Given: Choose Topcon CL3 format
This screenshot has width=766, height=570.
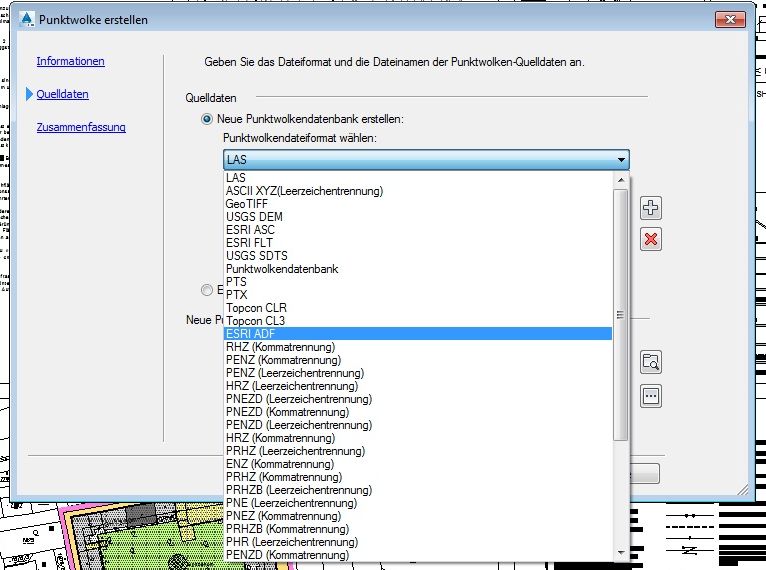Looking at the screenshot, I should coord(418,321).
